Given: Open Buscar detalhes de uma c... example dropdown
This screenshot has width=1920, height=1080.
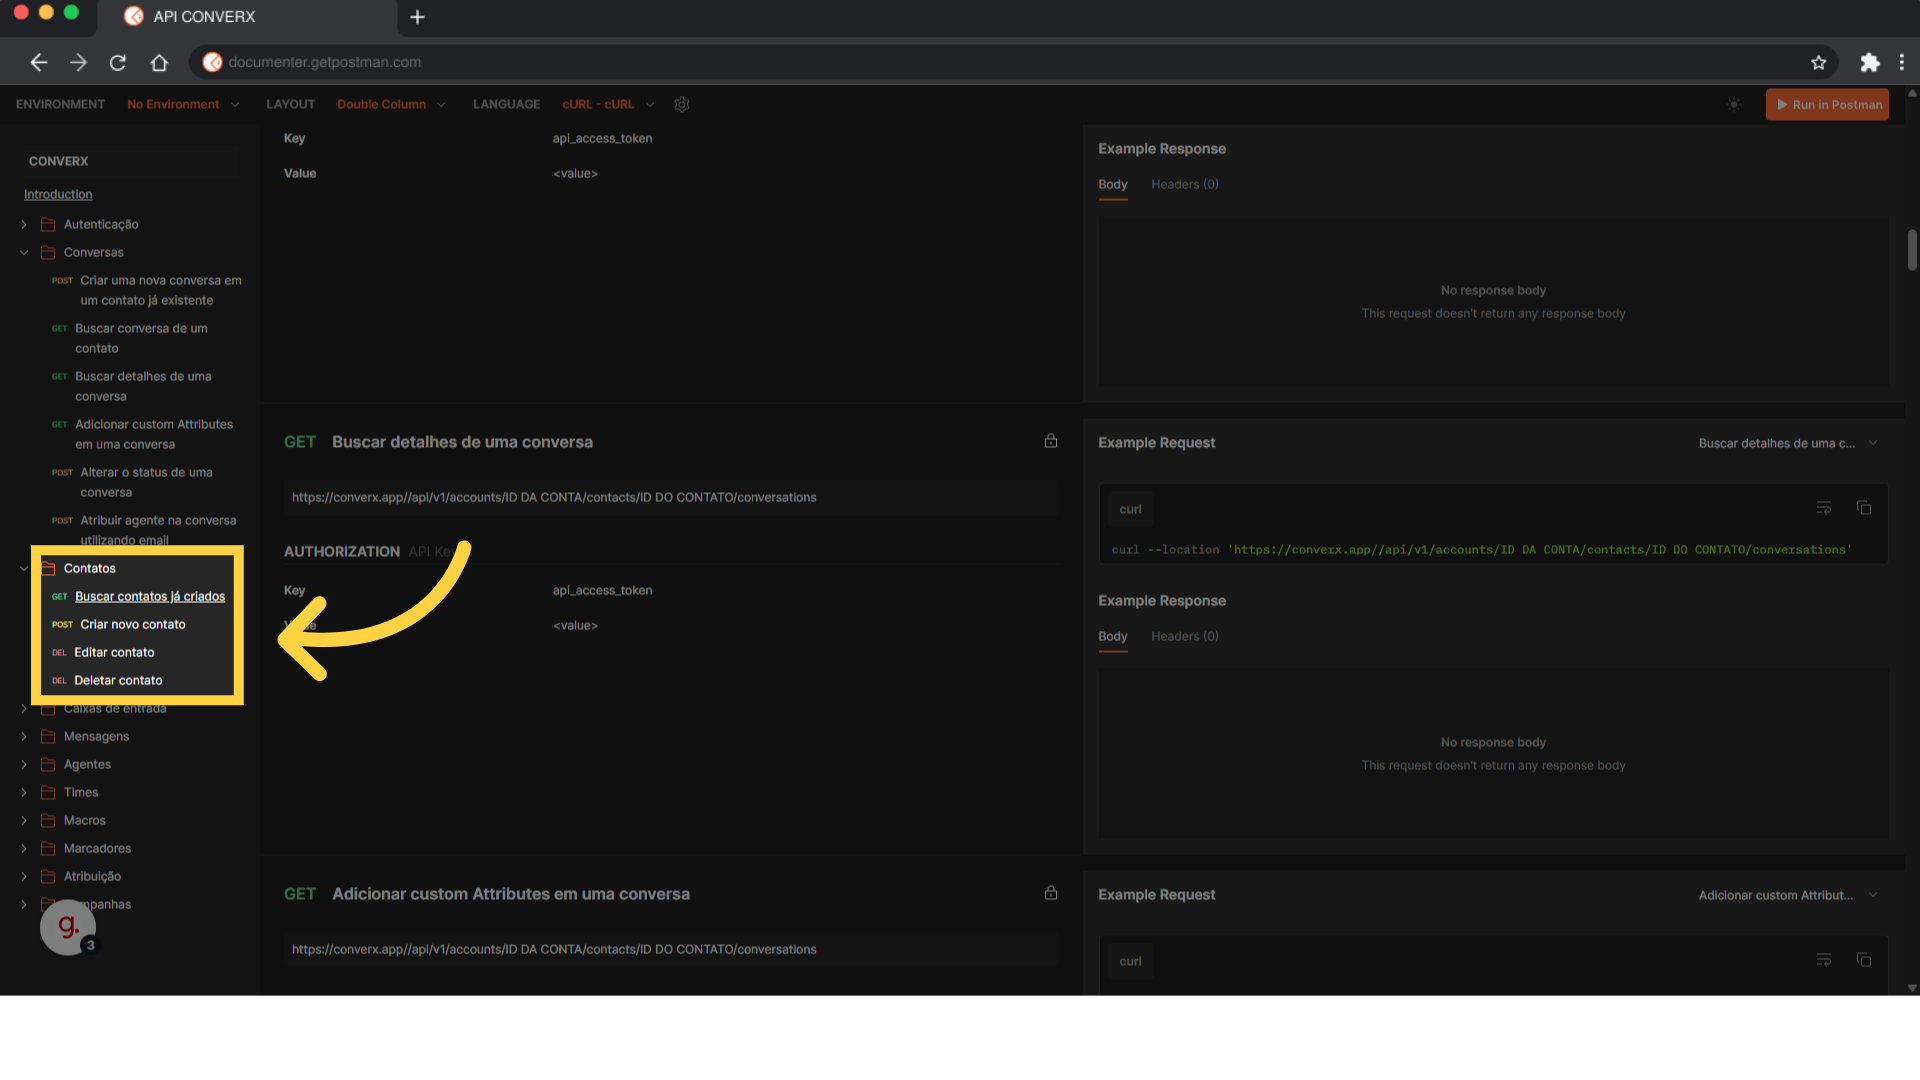Looking at the screenshot, I should pyautogui.click(x=1788, y=443).
